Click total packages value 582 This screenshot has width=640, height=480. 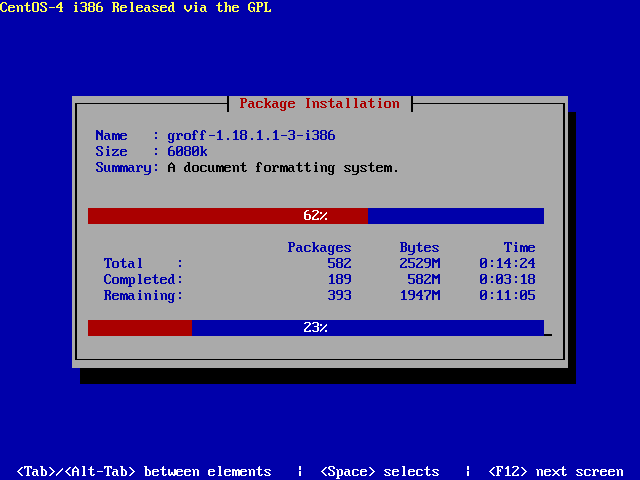(x=339, y=263)
